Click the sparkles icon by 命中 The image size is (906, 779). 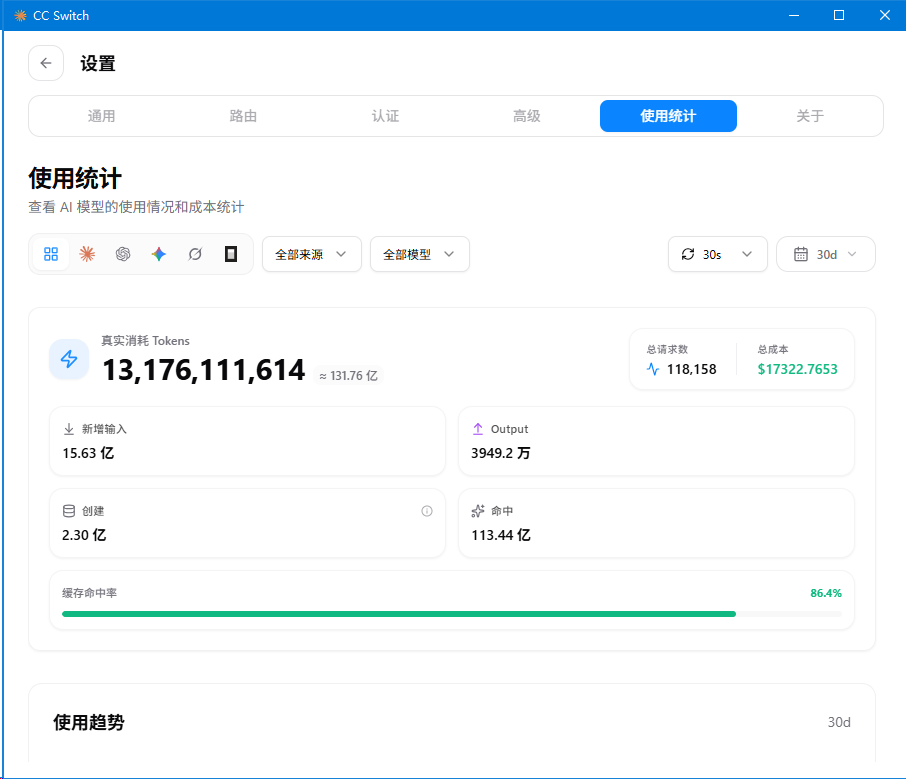point(478,511)
